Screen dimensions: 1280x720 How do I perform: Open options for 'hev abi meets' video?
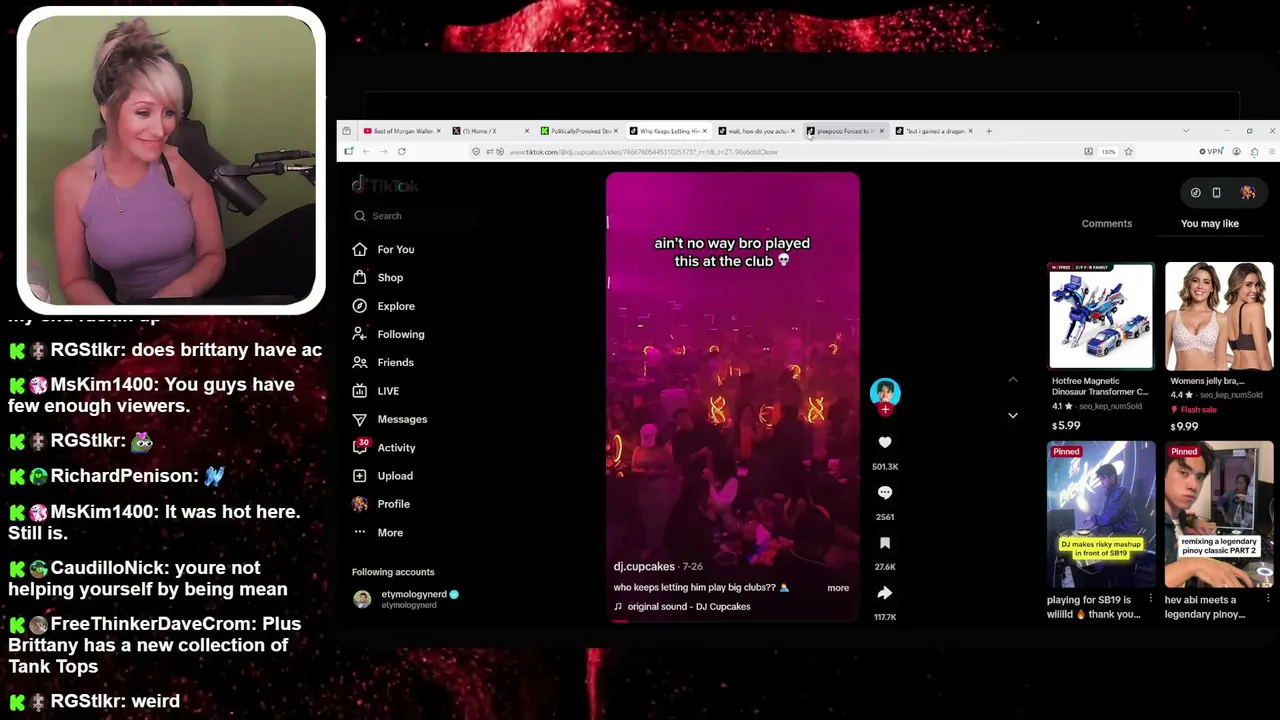[x=1267, y=600]
